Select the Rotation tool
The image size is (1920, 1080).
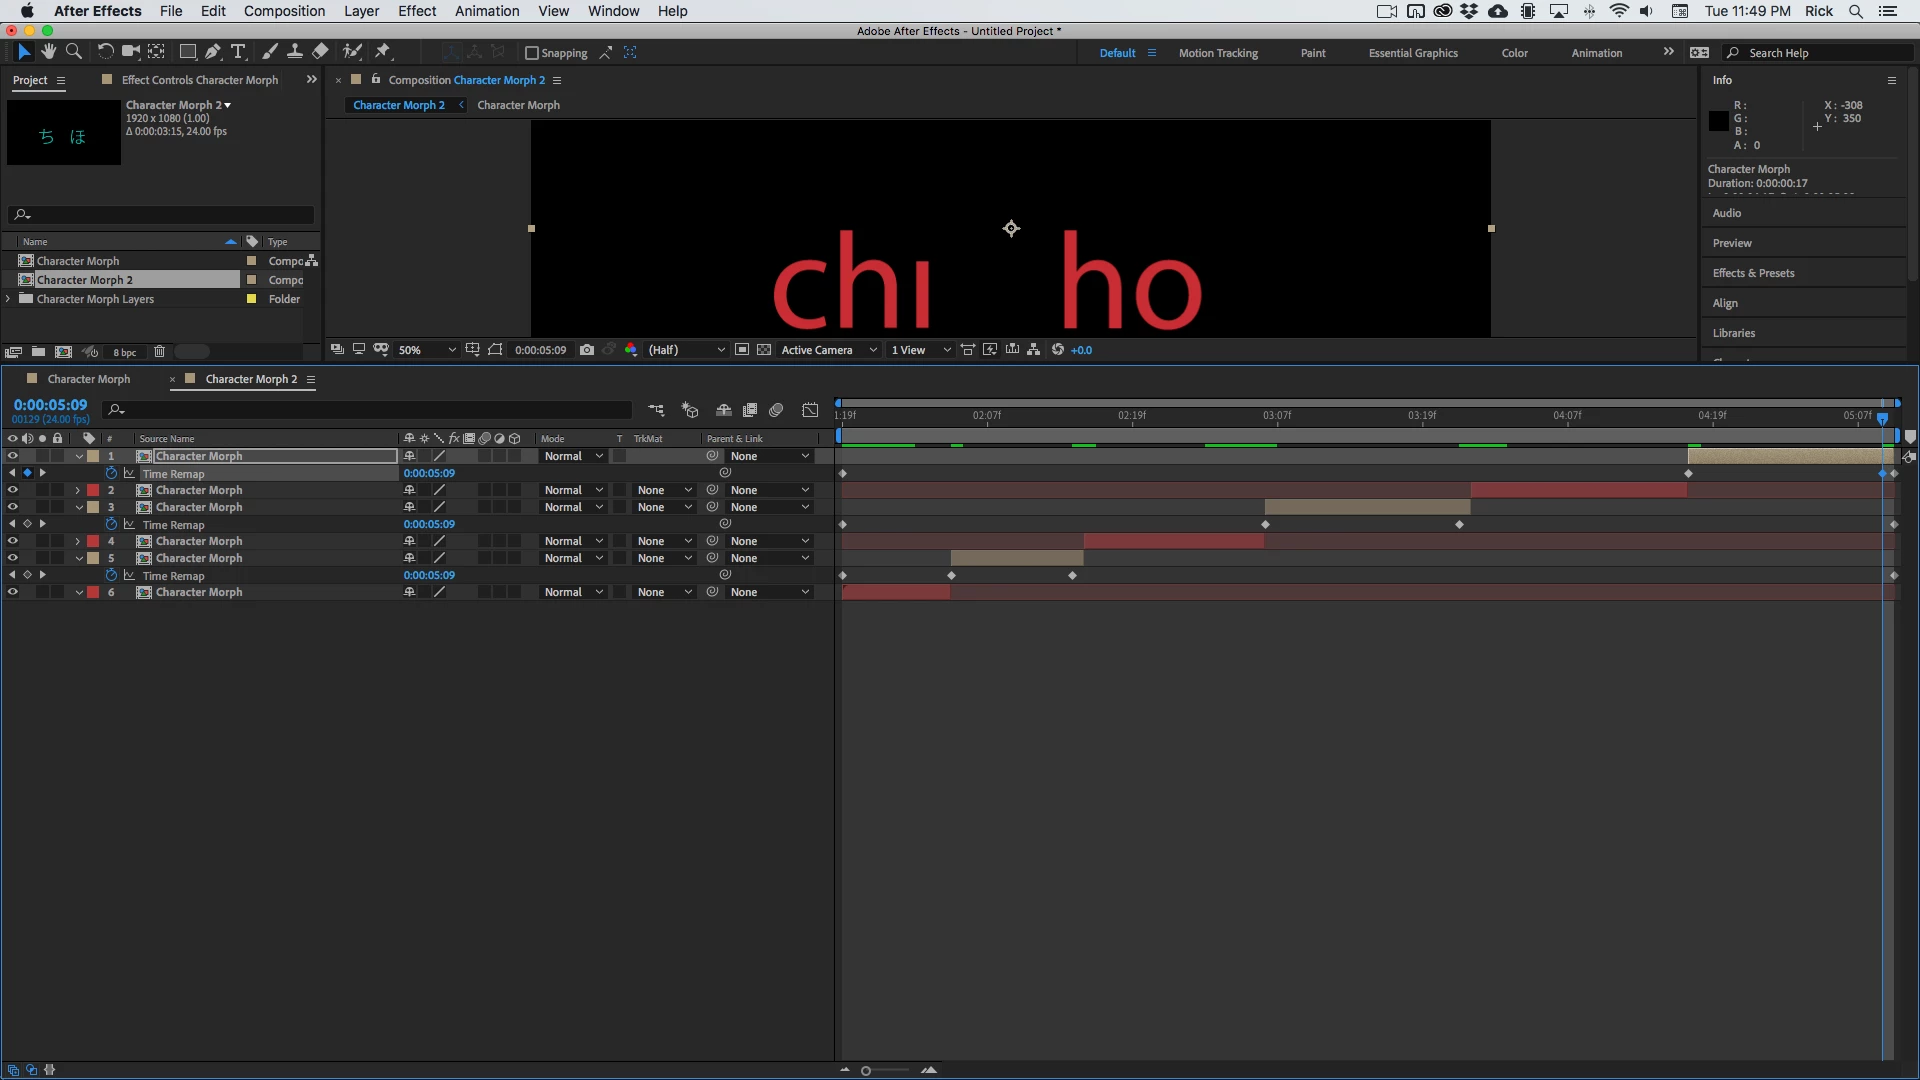[x=105, y=52]
